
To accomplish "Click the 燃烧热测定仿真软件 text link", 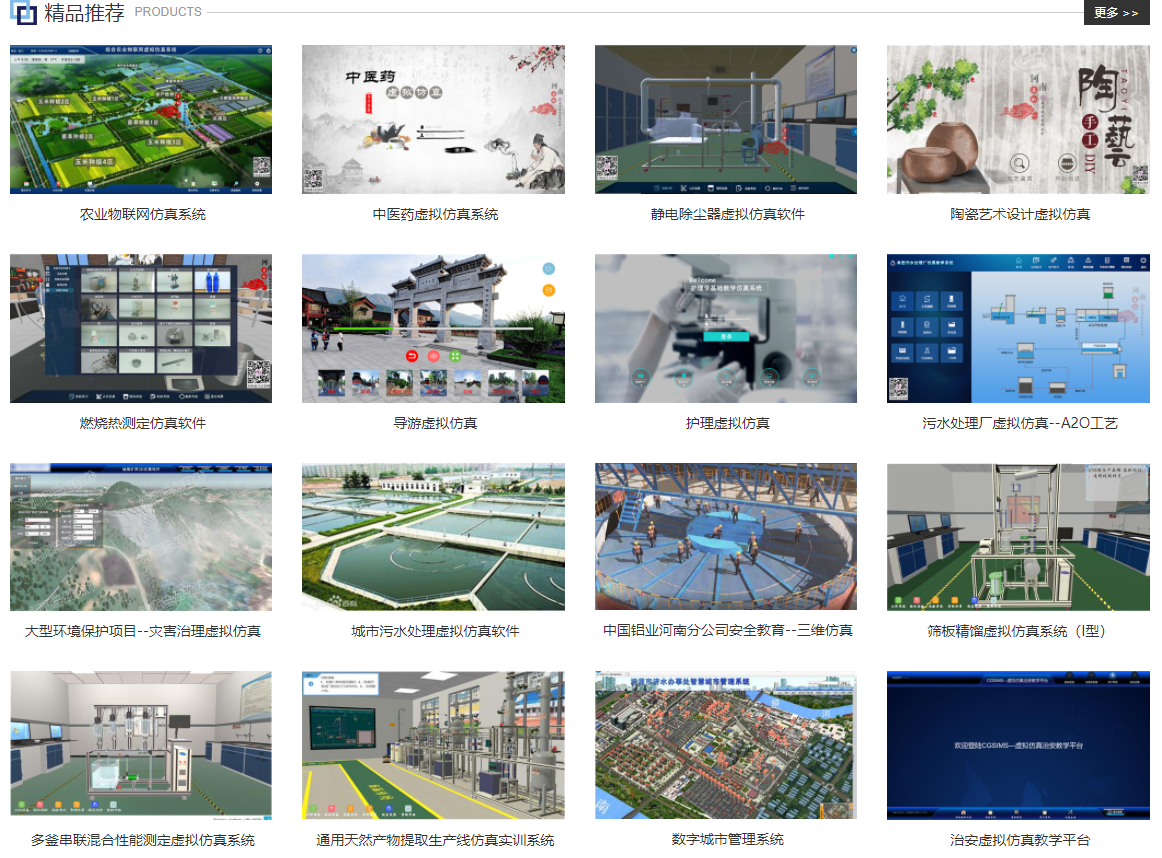I will pyautogui.click(x=142, y=423).
